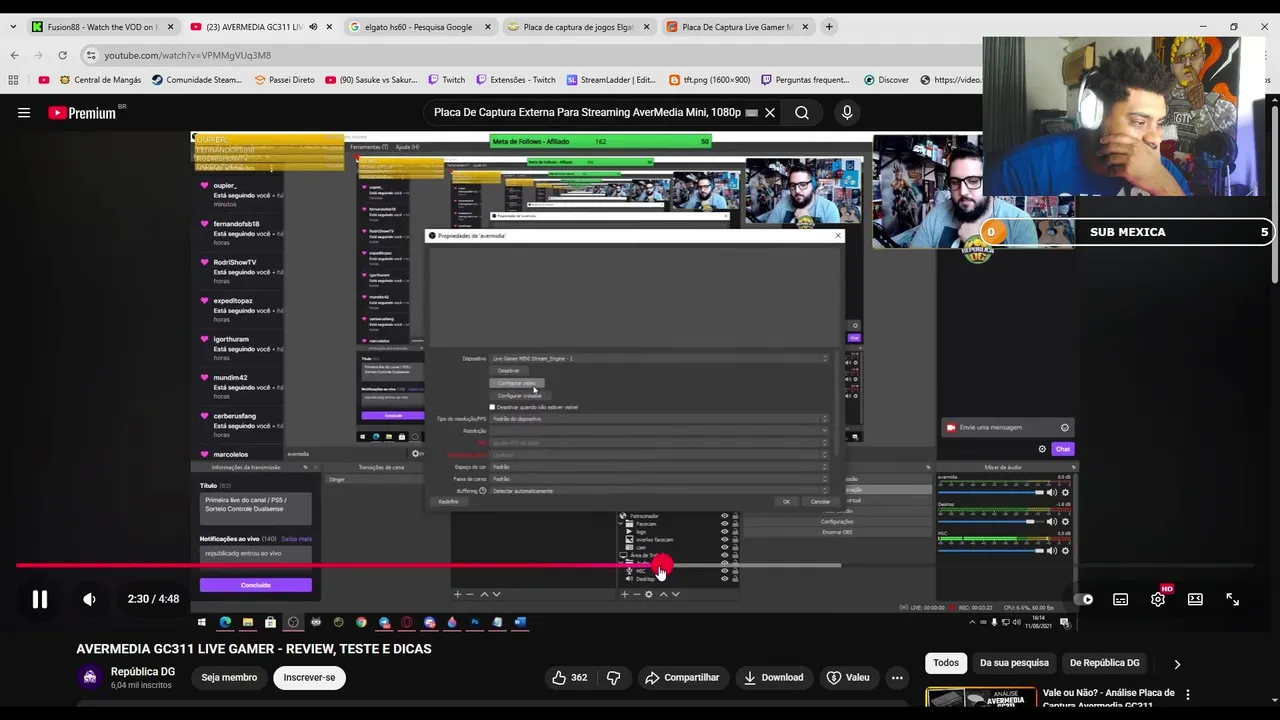The height and width of the screenshot is (720, 1280).
Task: Pause the YouTube video
Action: click(39, 599)
